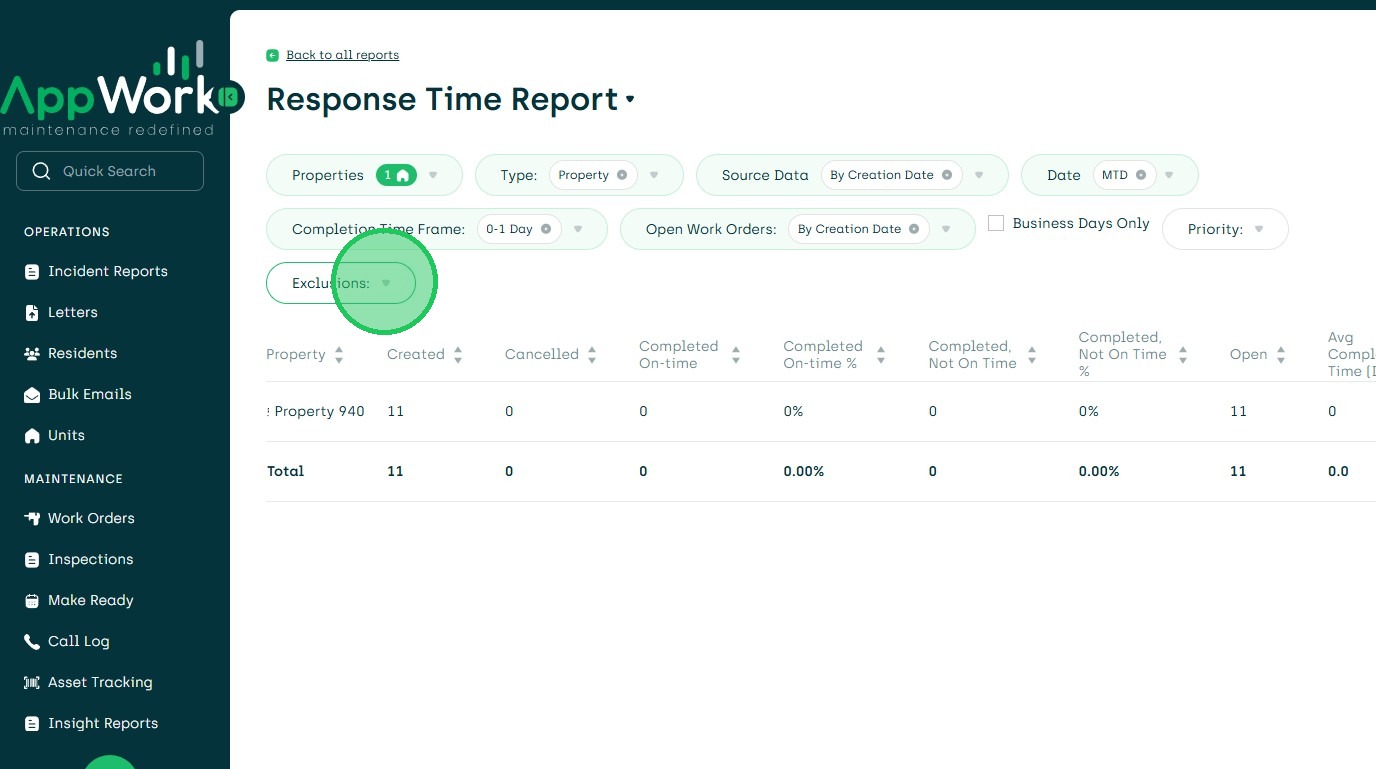Open the Completion Time Frame dropdown
The height and width of the screenshot is (769, 1376).
click(578, 229)
